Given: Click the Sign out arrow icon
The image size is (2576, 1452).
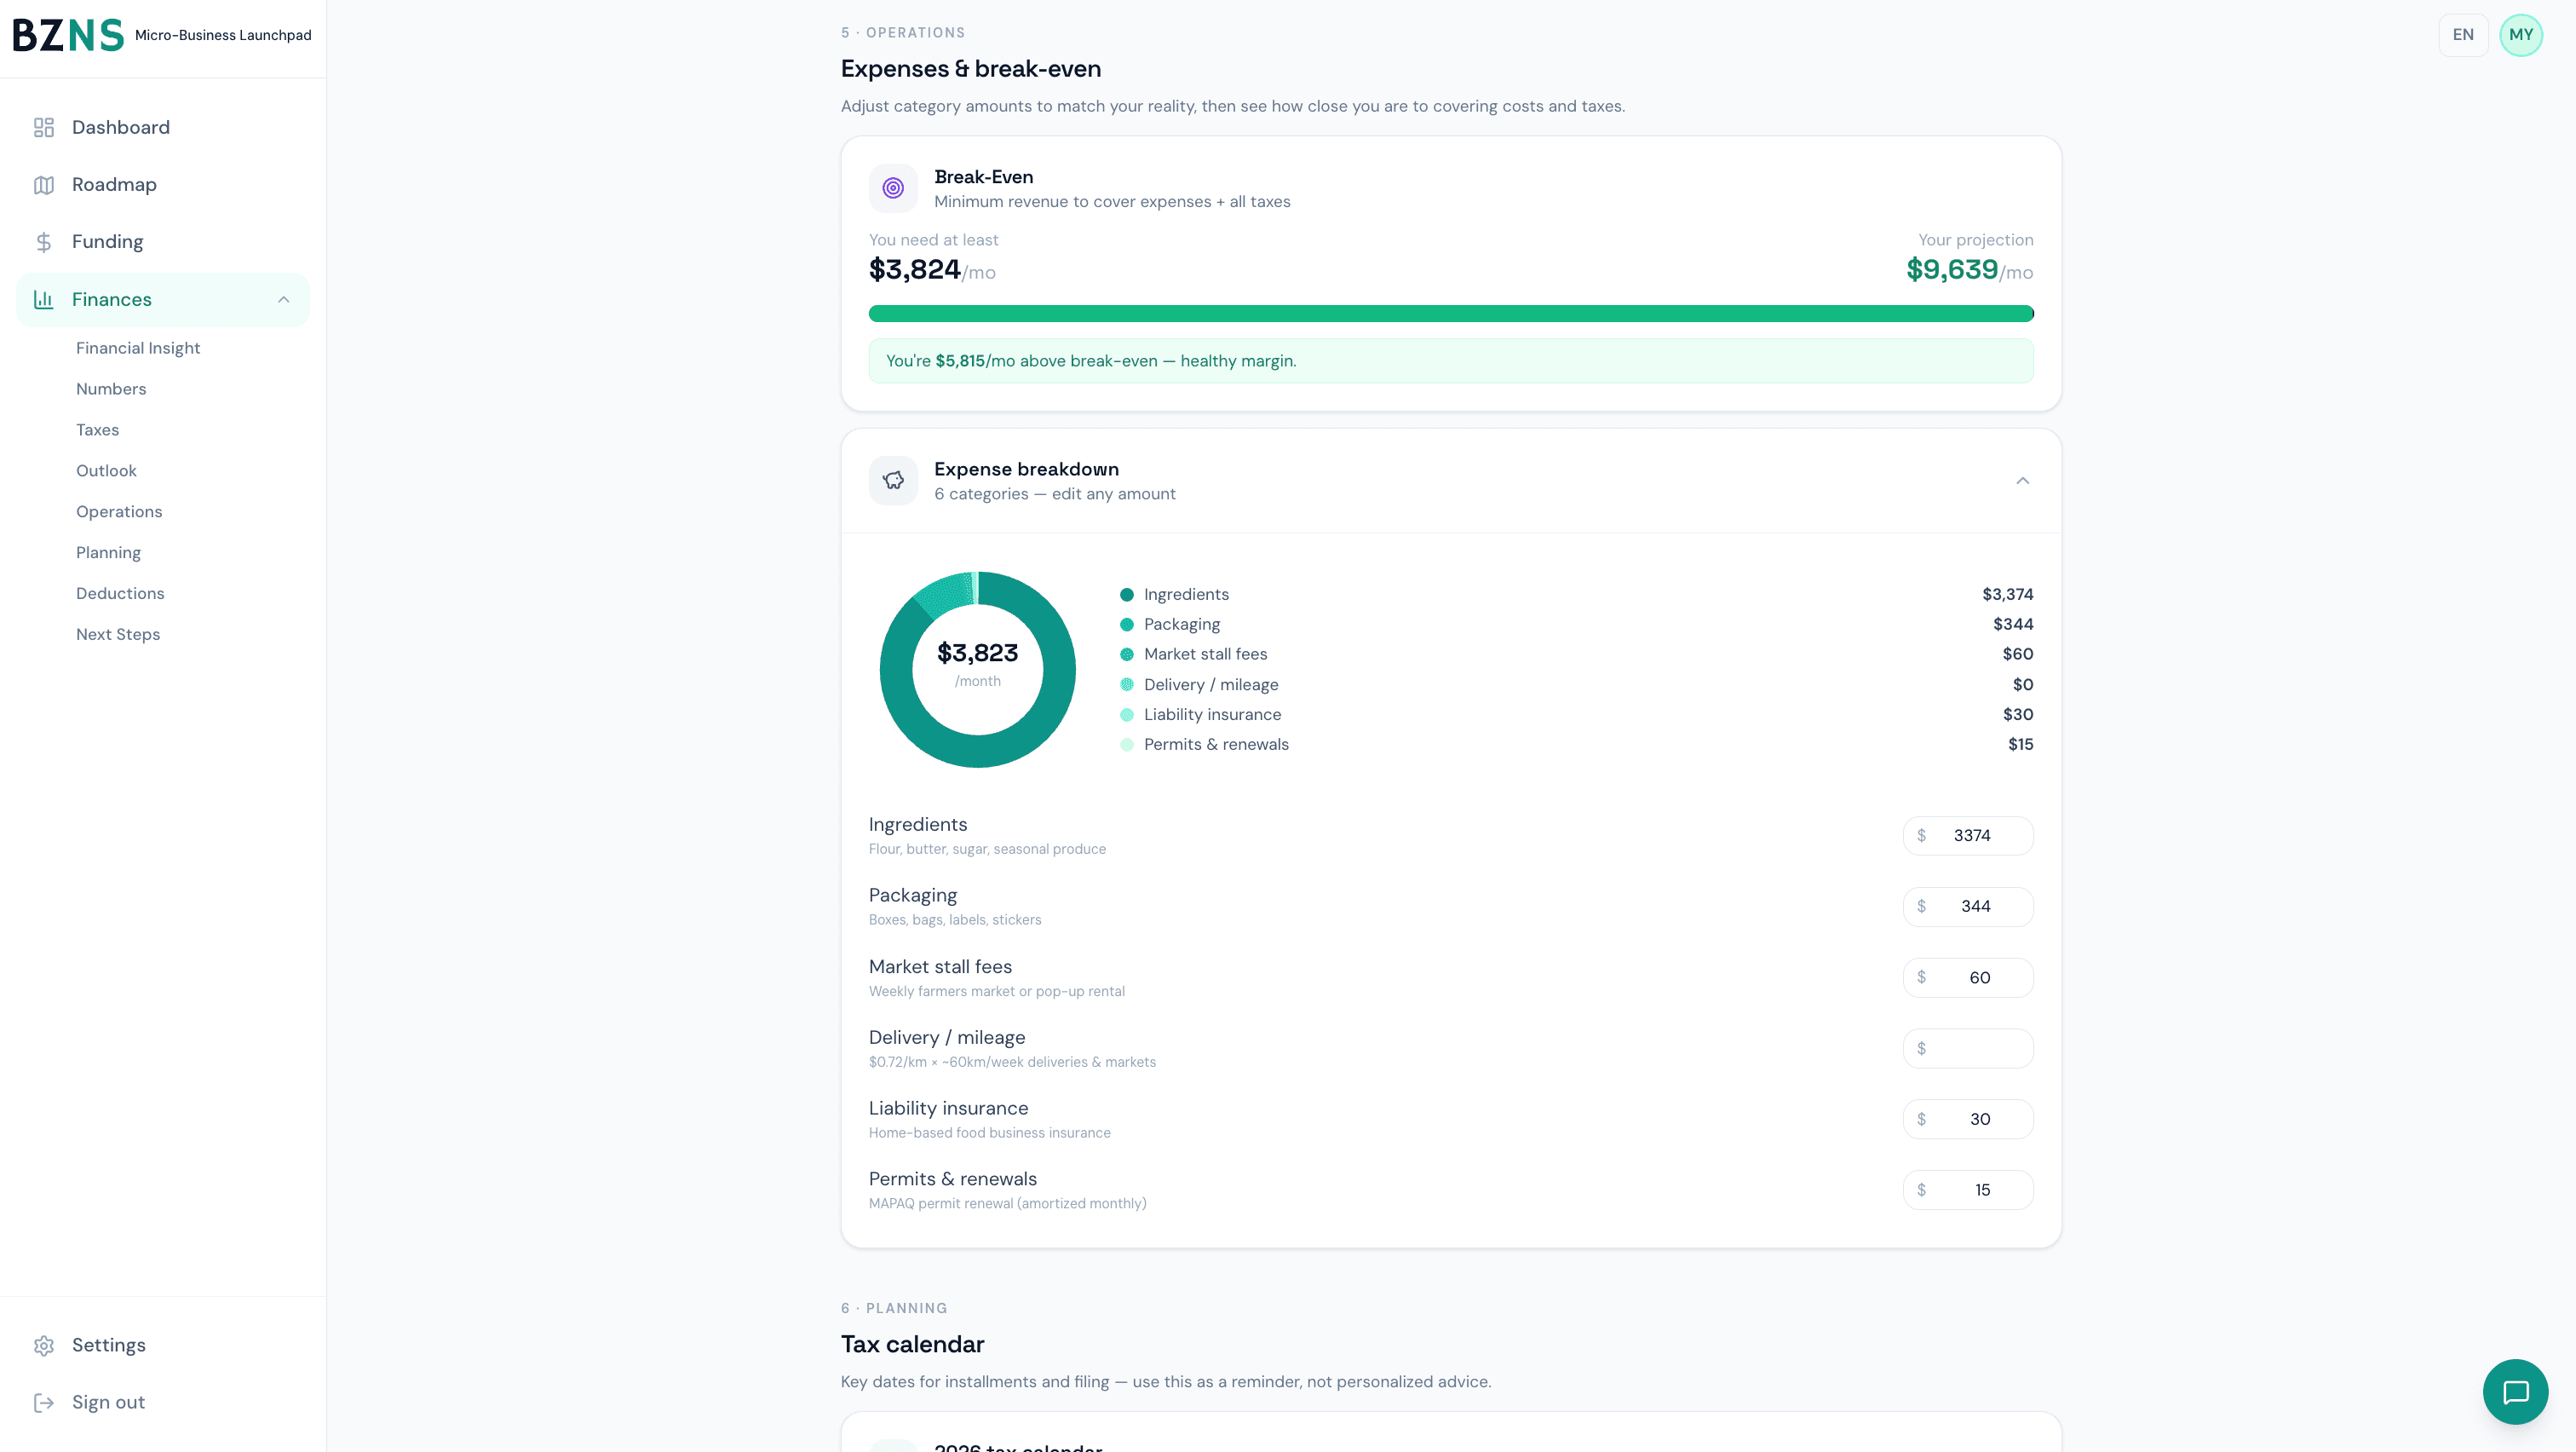Looking at the screenshot, I should click(x=44, y=1402).
